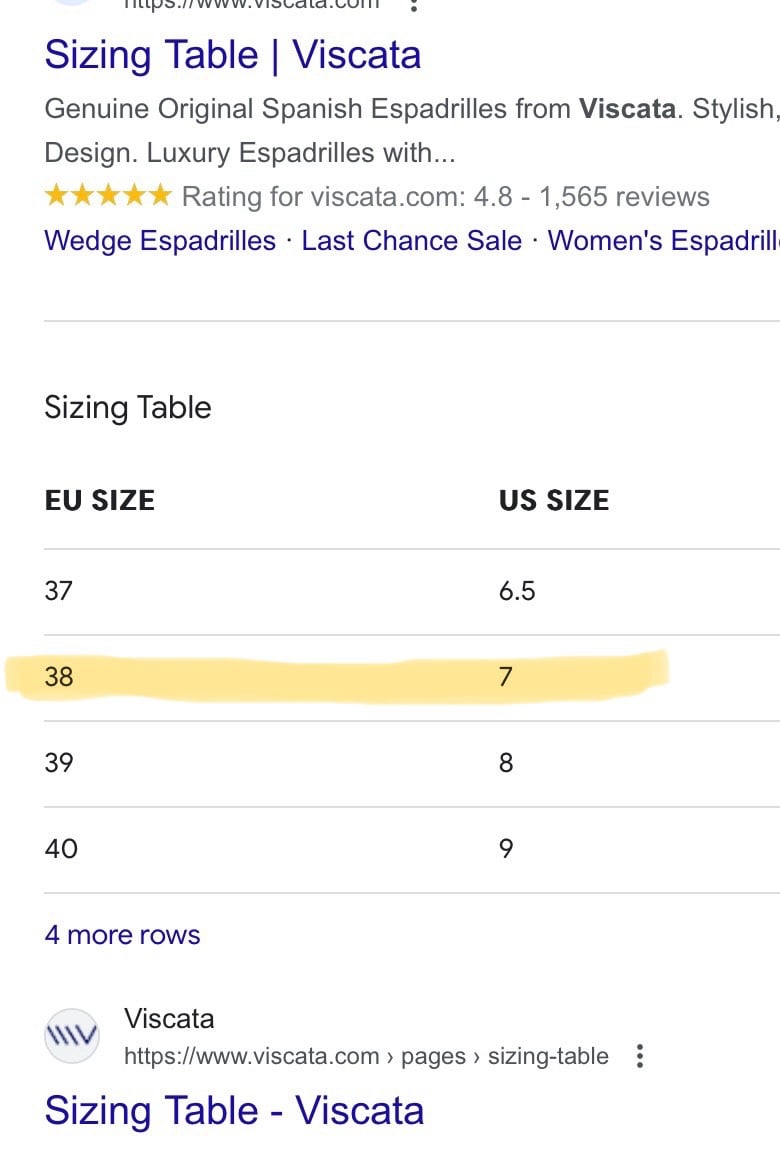Open three-dot menu of the top result
This screenshot has width=780, height=1171.
point(413,6)
